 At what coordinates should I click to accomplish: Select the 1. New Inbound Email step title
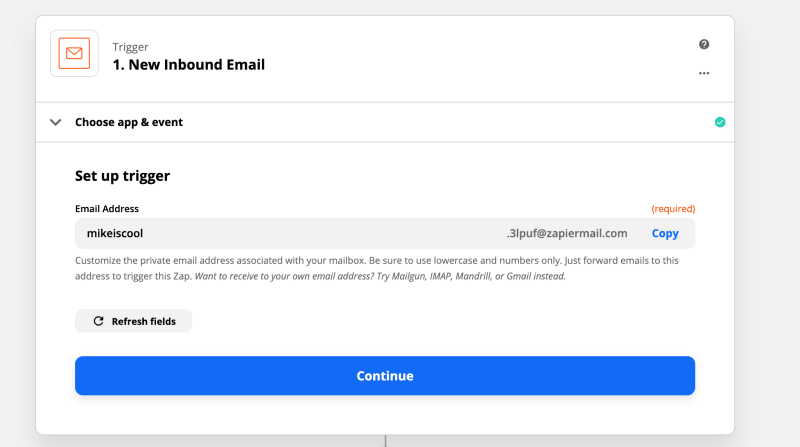click(x=189, y=65)
